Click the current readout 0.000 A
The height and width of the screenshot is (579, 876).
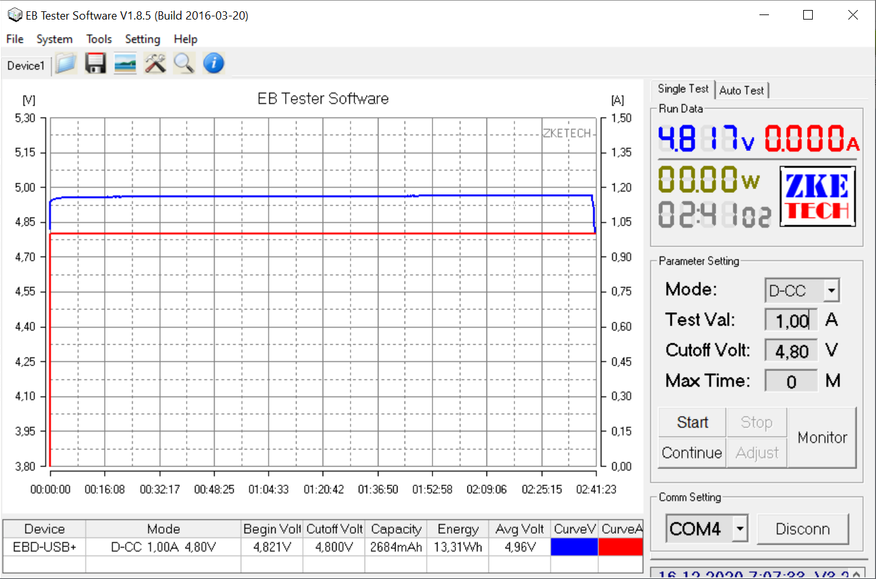[811, 139]
